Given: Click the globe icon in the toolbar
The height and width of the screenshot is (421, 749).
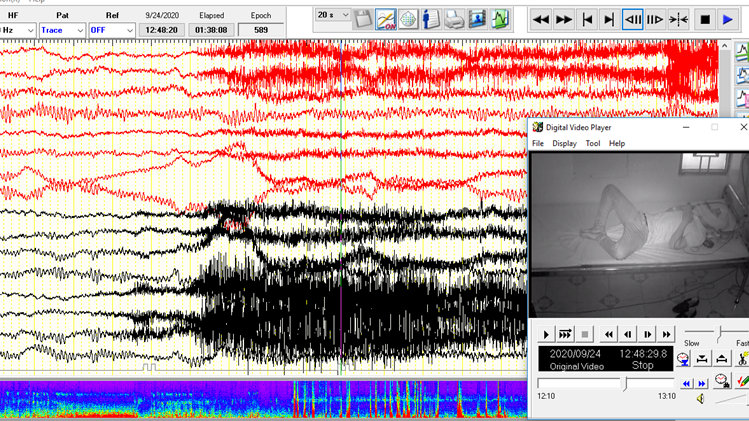Looking at the screenshot, I should coord(408,19).
